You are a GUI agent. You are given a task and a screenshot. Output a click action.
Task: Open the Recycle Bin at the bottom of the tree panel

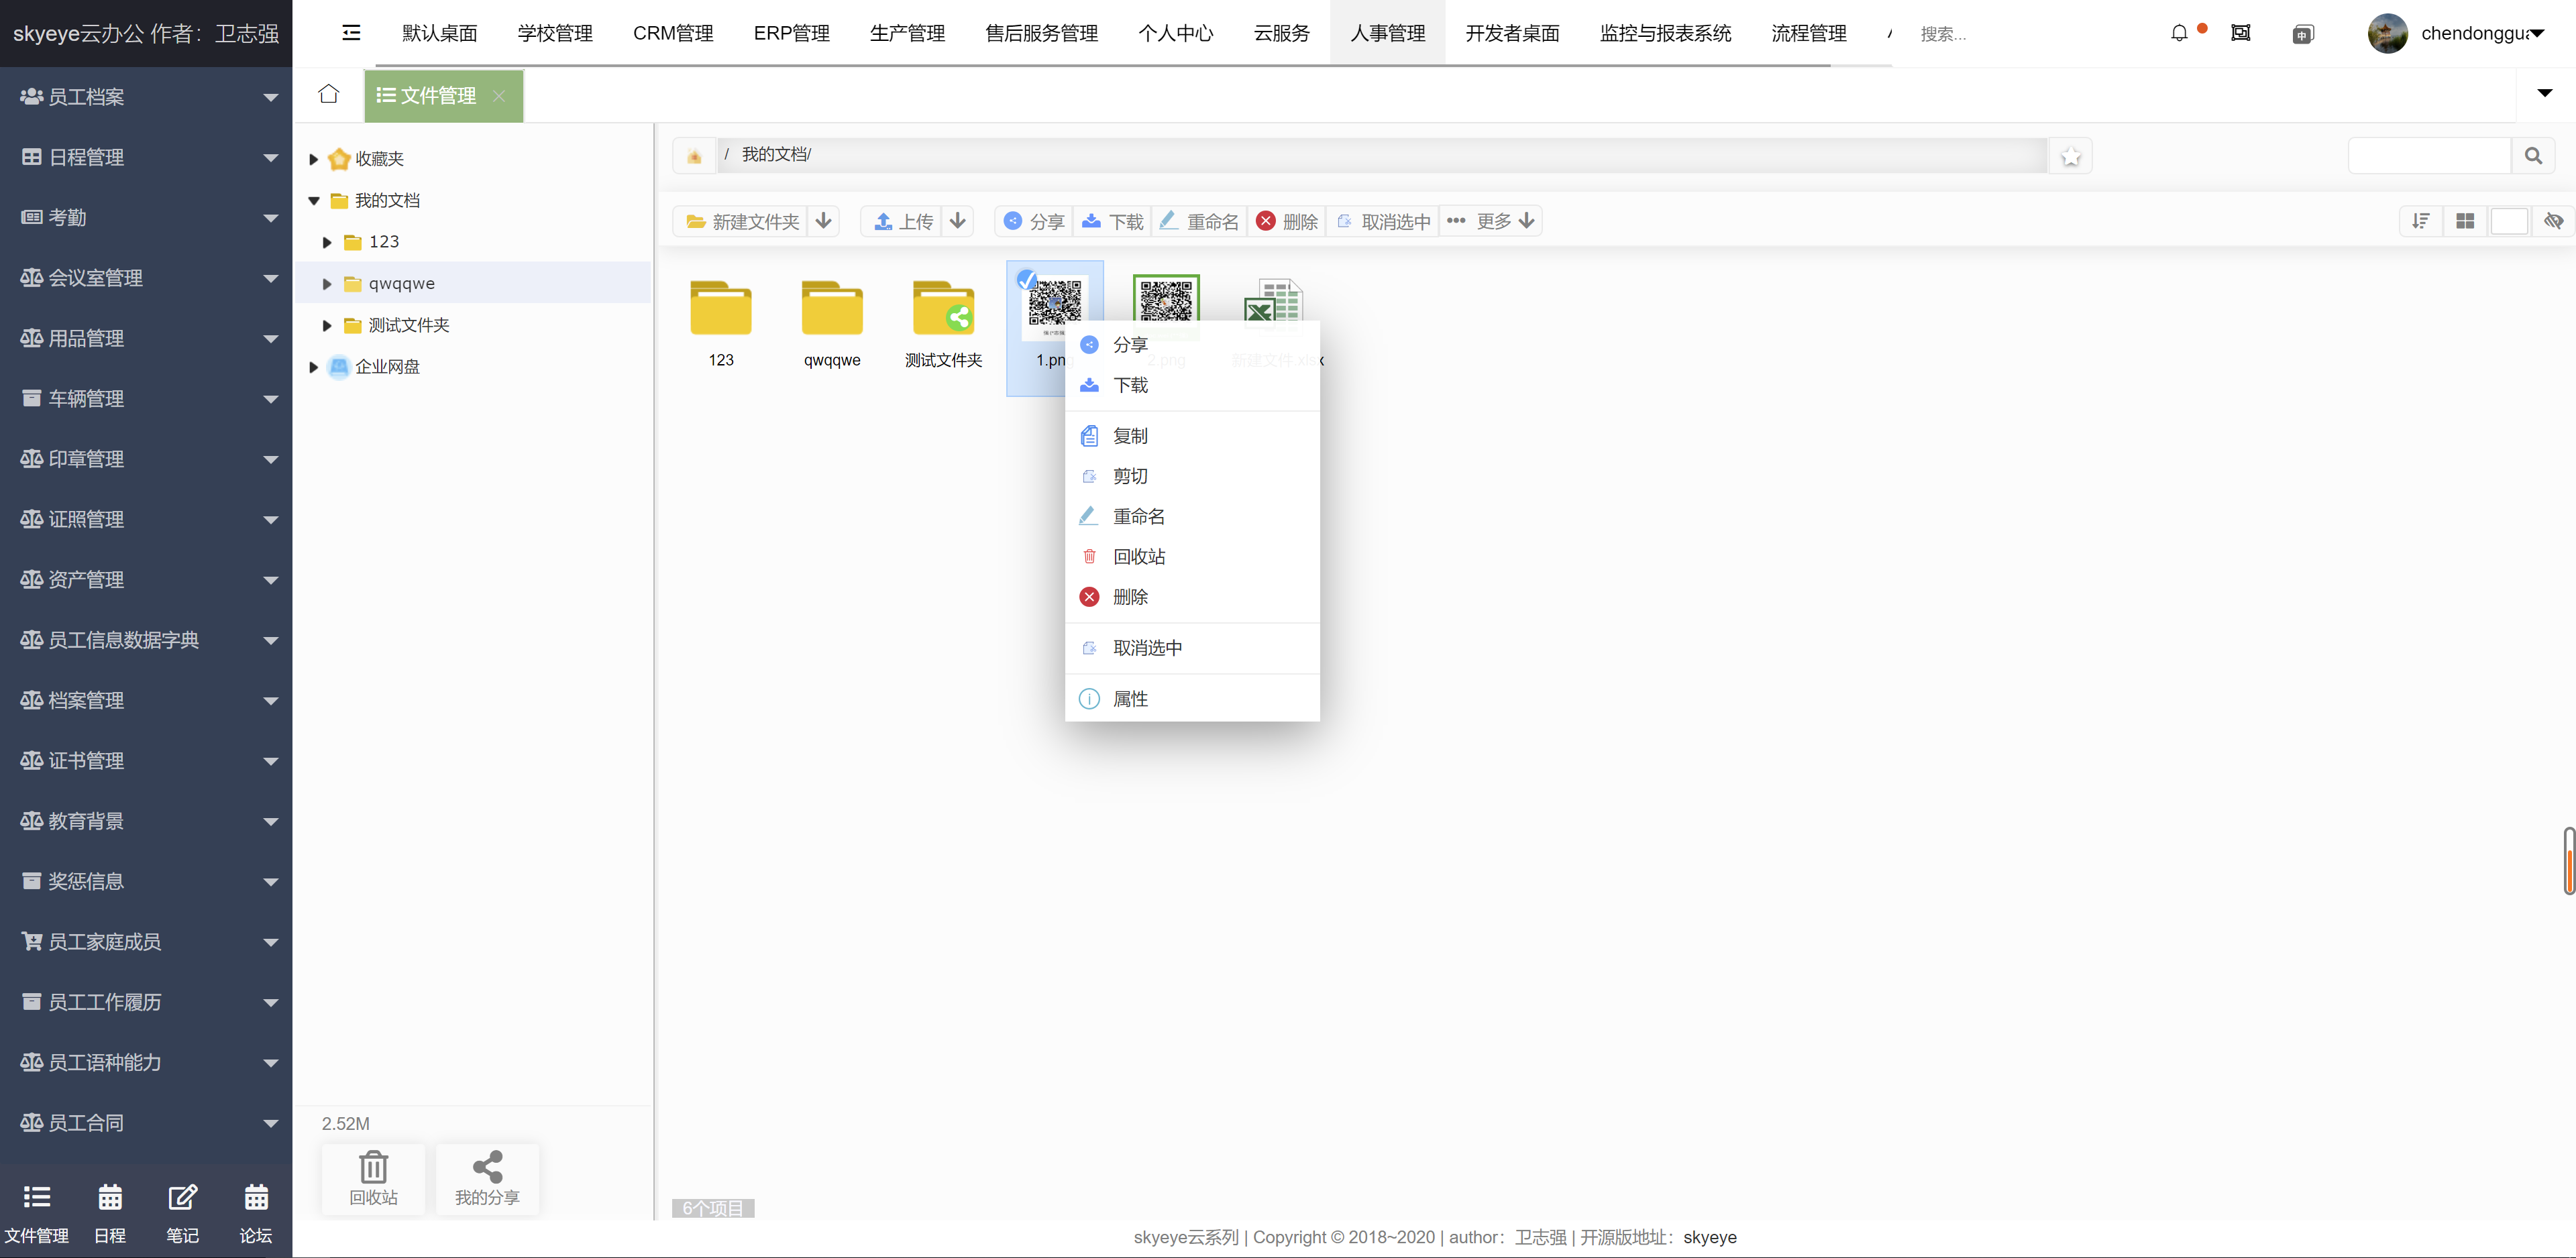tap(373, 1179)
